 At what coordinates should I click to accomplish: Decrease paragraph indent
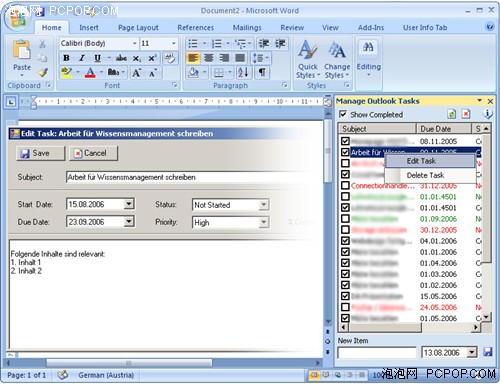tap(264, 43)
